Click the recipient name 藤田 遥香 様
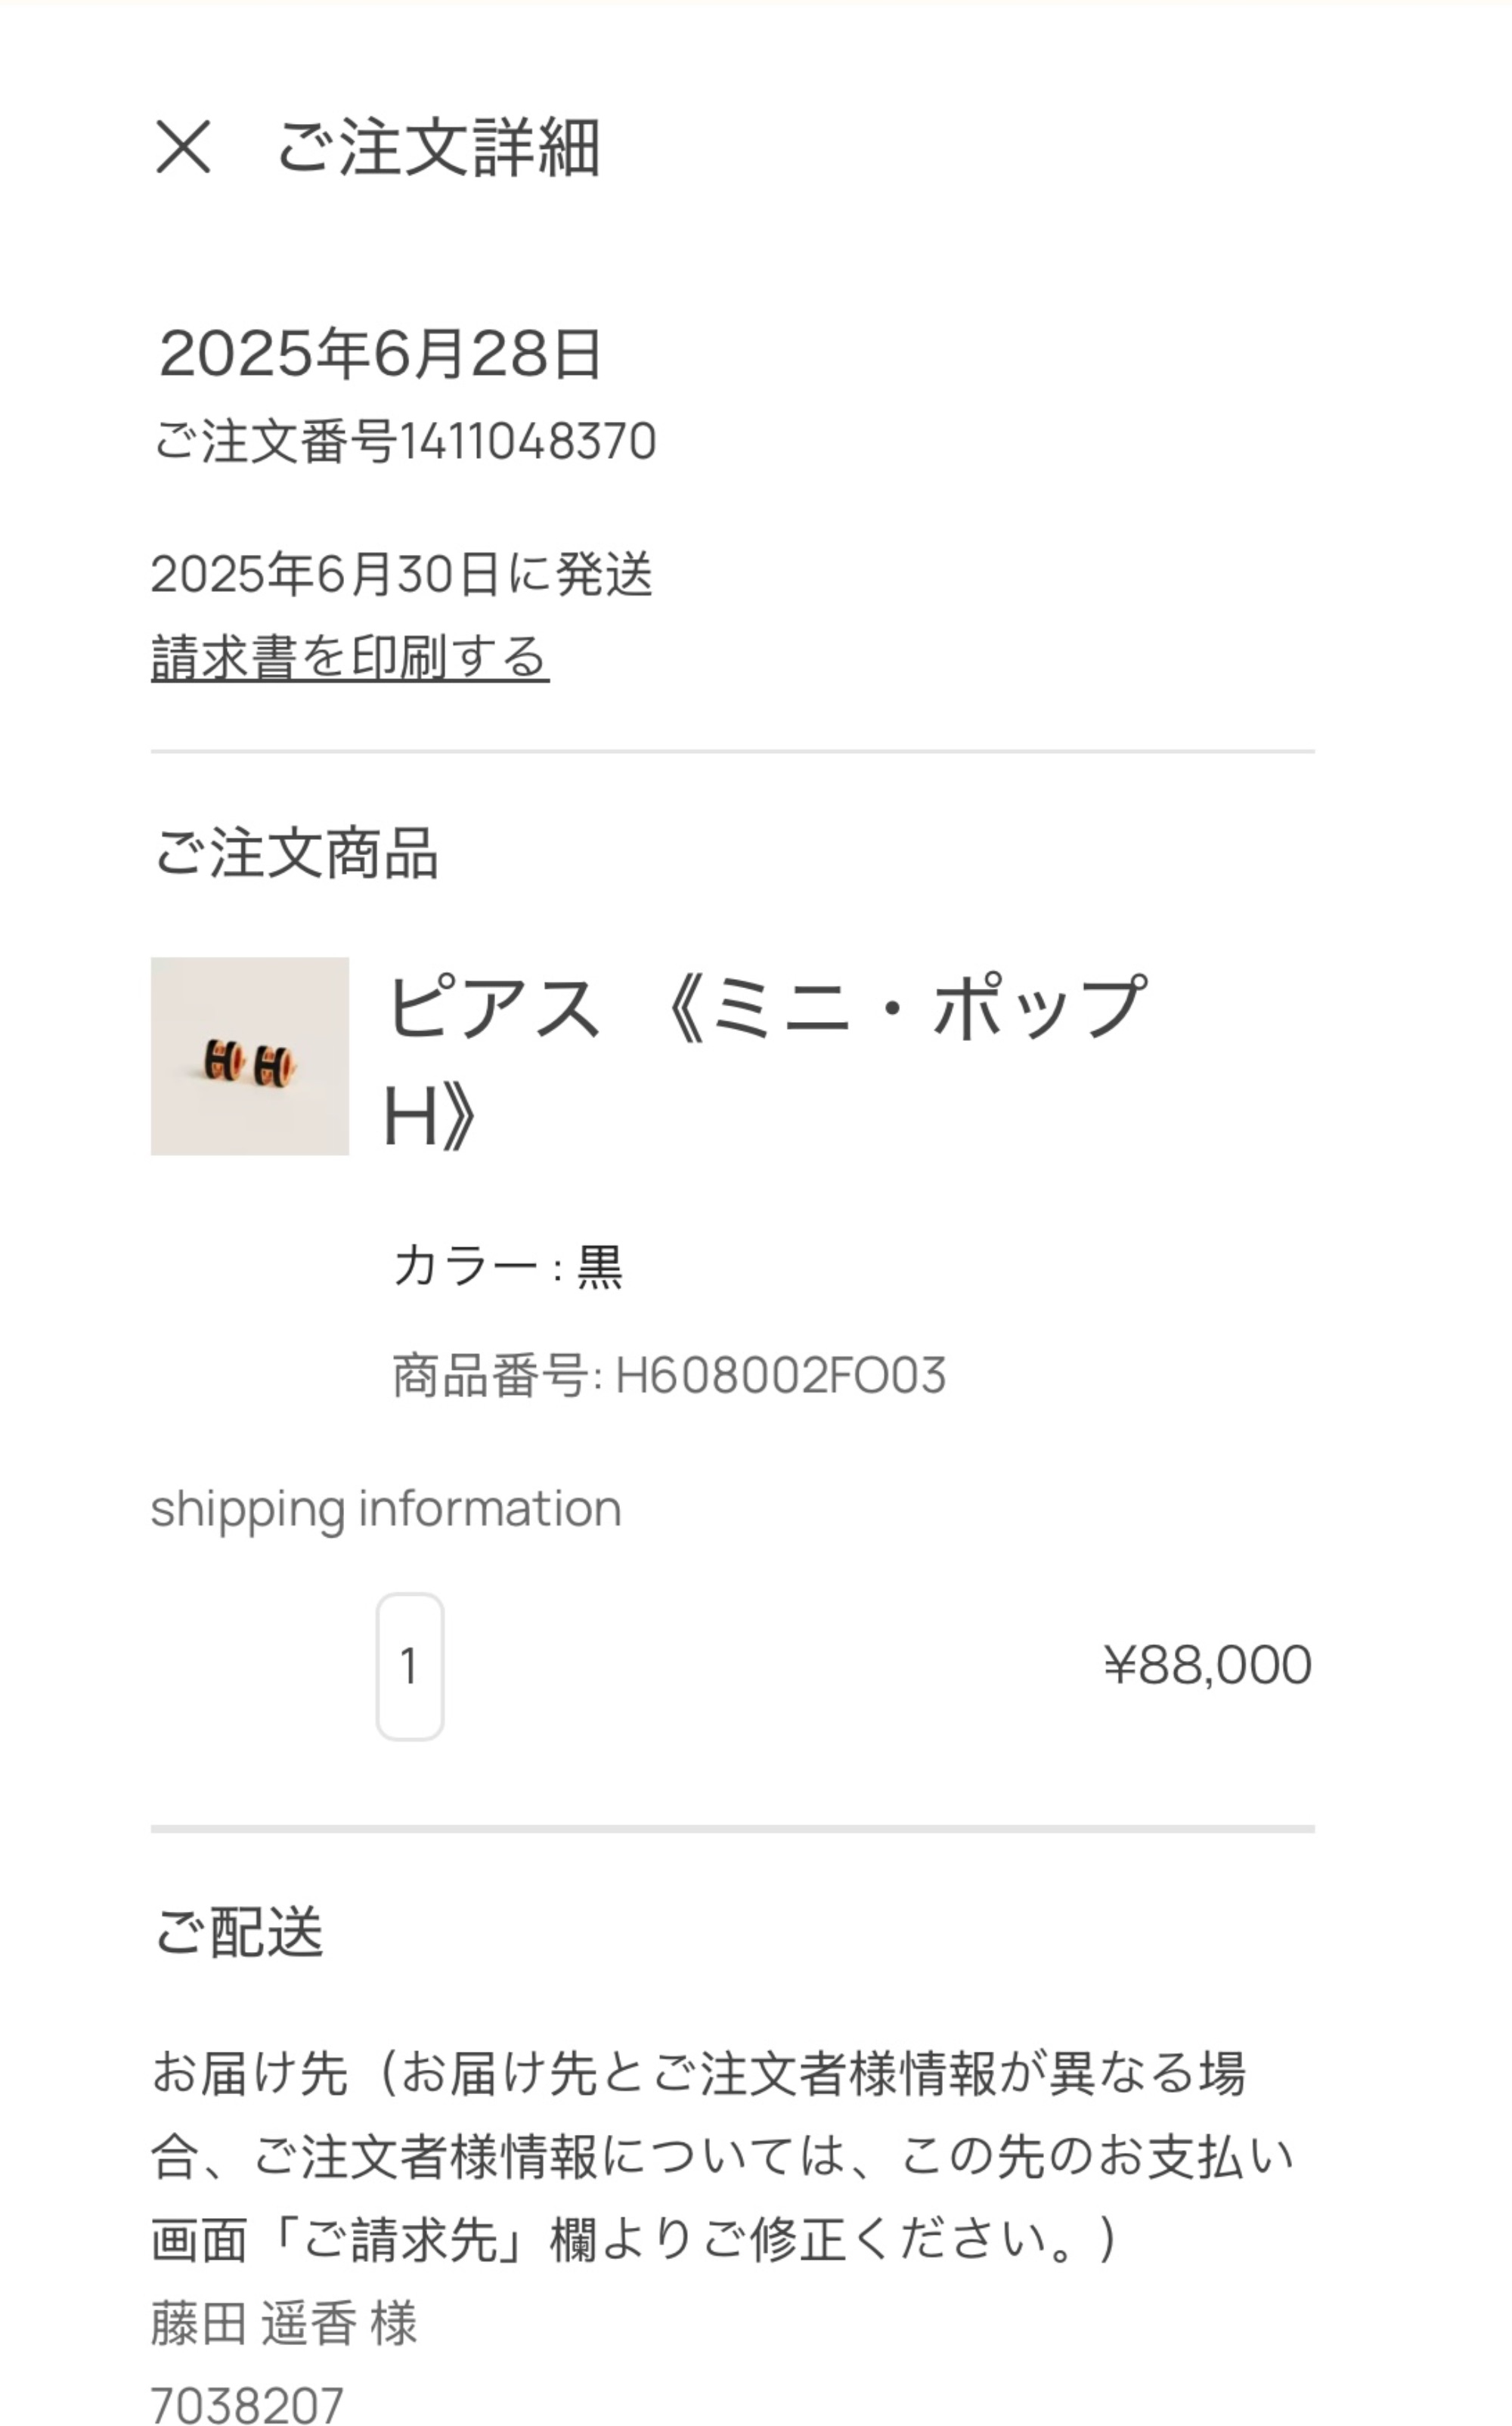 (284, 2322)
